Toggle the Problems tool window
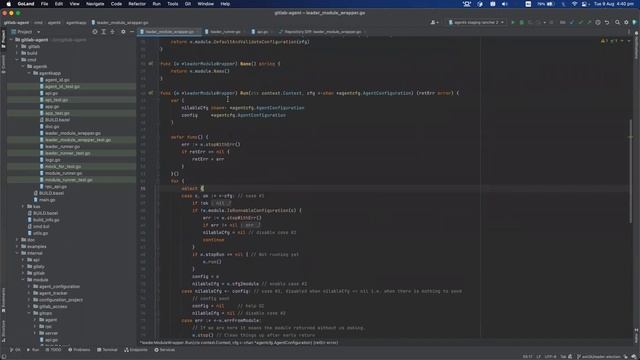The image size is (640, 360). click(x=79, y=350)
